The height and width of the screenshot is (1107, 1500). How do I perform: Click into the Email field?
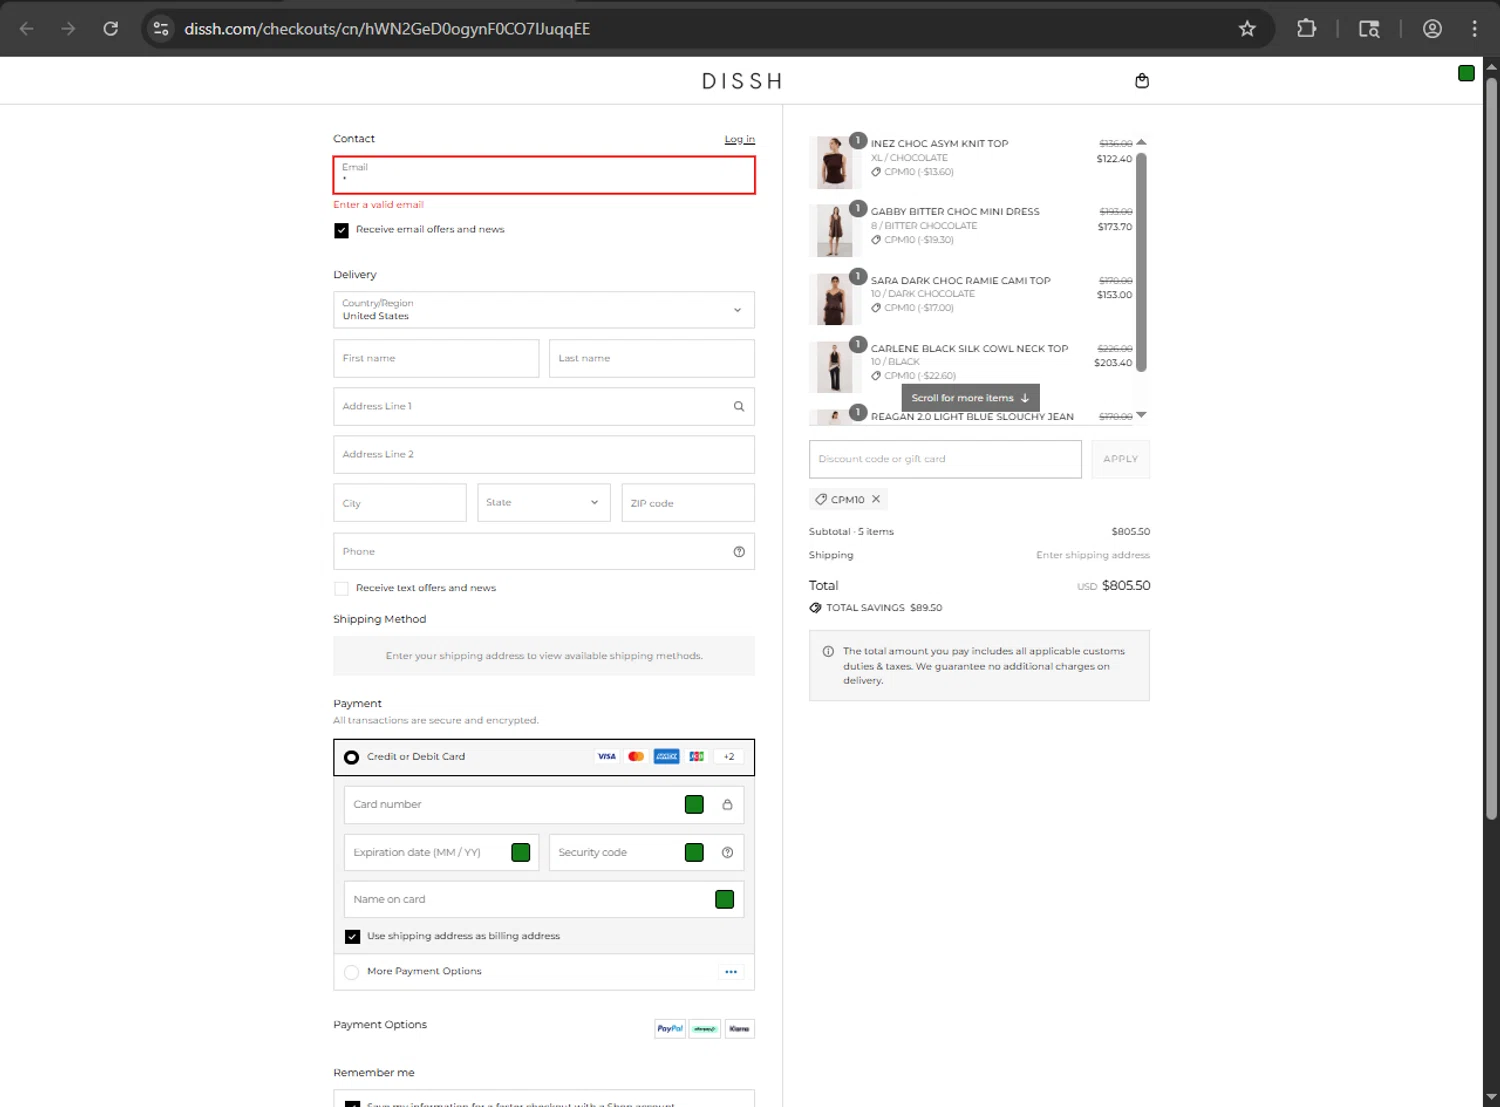pos(544,175)
